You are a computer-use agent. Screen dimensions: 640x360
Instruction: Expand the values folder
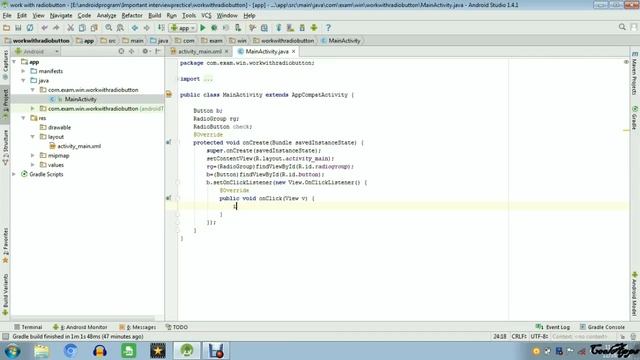click(33, 165)
